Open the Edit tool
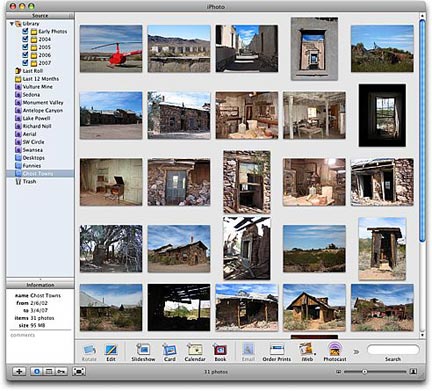This screenshot has height=391, width=432. pos(111,353)
